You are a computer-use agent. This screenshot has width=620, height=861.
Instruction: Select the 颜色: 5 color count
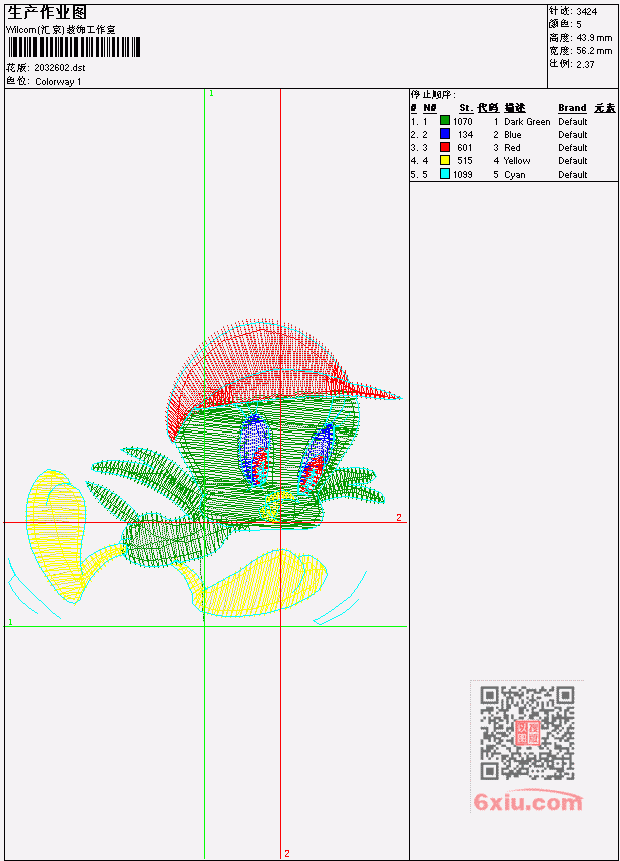coord(565,24)
